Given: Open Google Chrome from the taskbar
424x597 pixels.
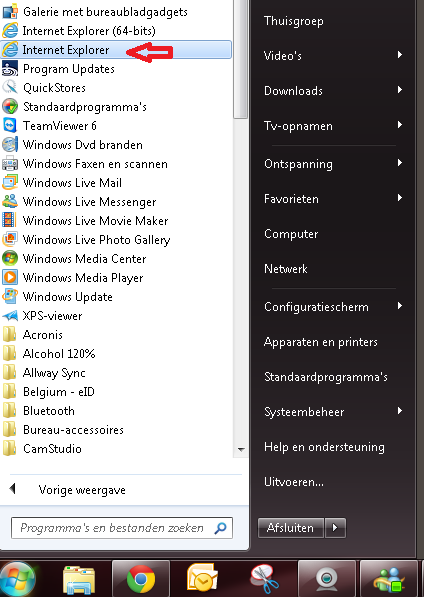Looking at the screenshot, I should (x=140, y=579).
